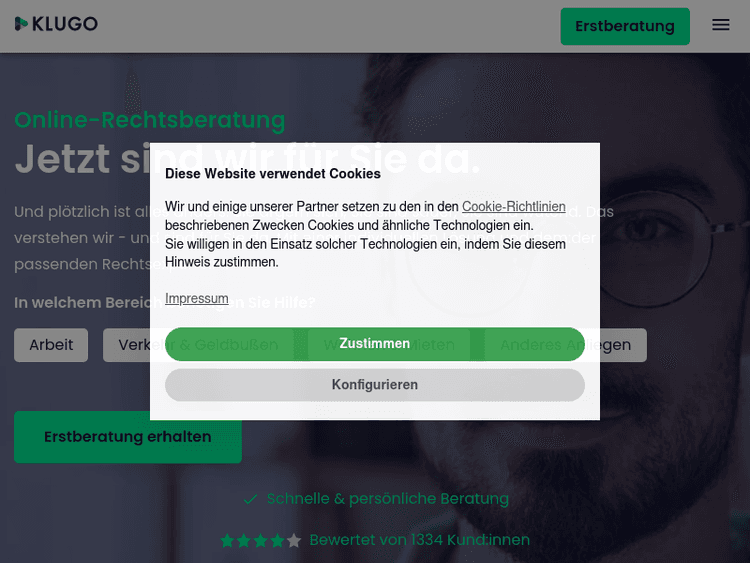Click the third green rating star

click(x=261, y=541)
